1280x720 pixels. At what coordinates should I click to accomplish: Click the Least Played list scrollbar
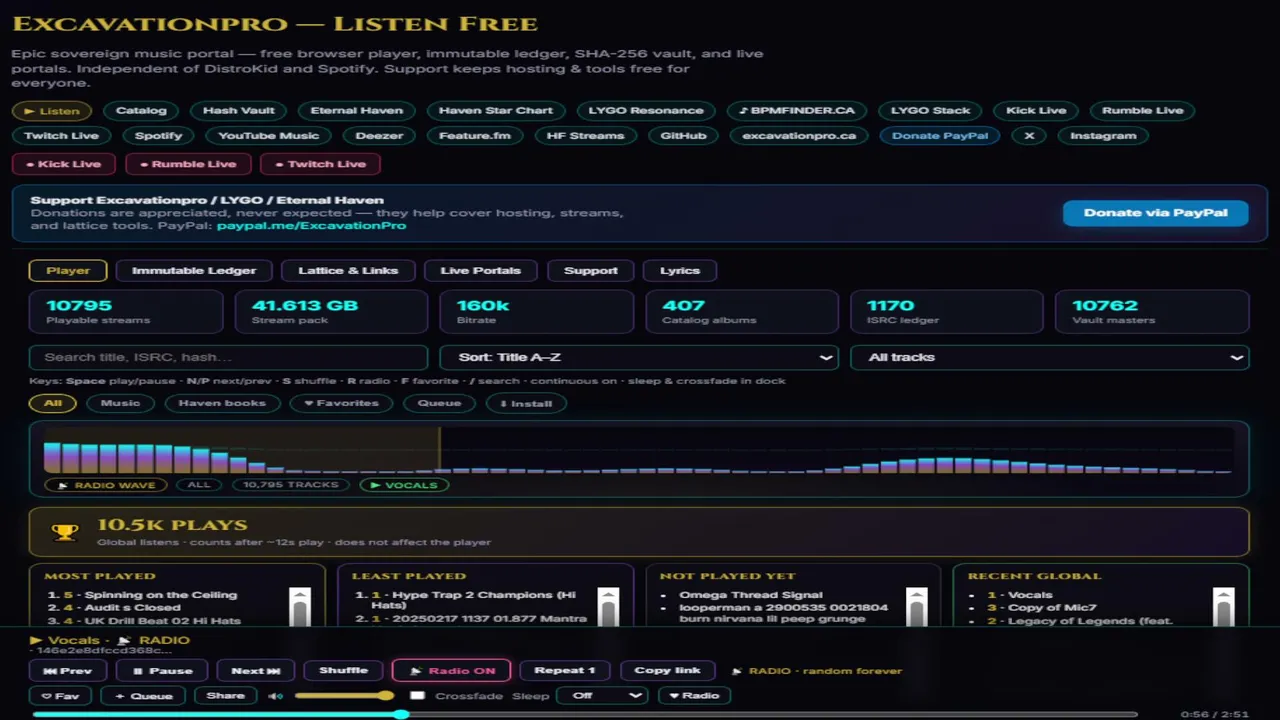[607, 607]
